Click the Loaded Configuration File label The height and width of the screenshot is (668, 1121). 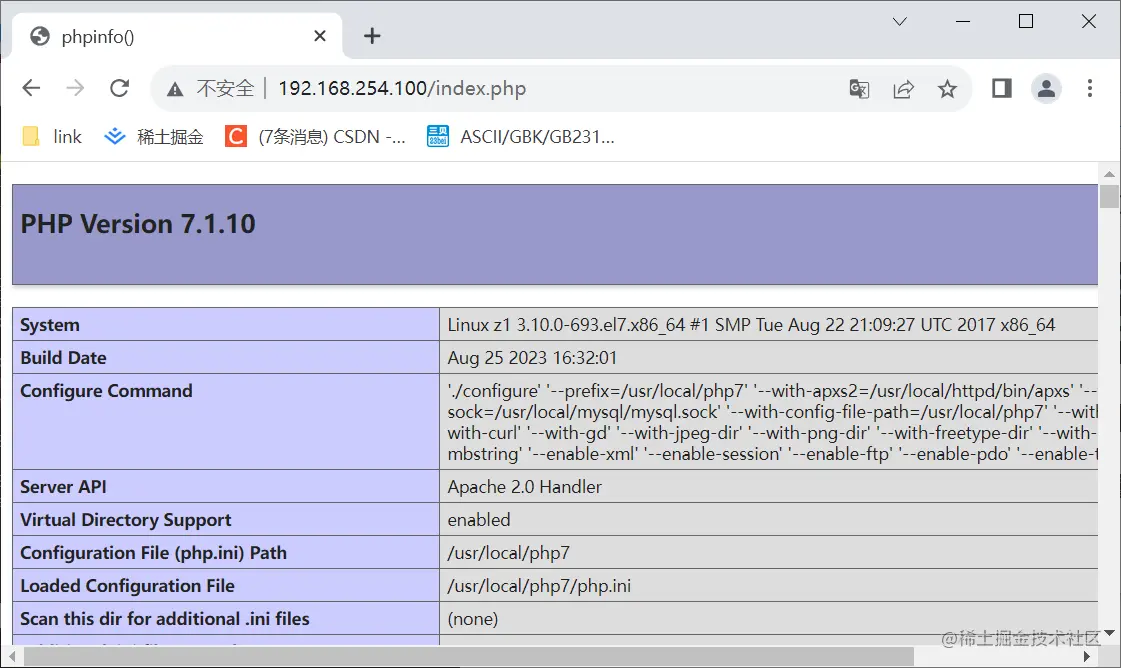127,586
